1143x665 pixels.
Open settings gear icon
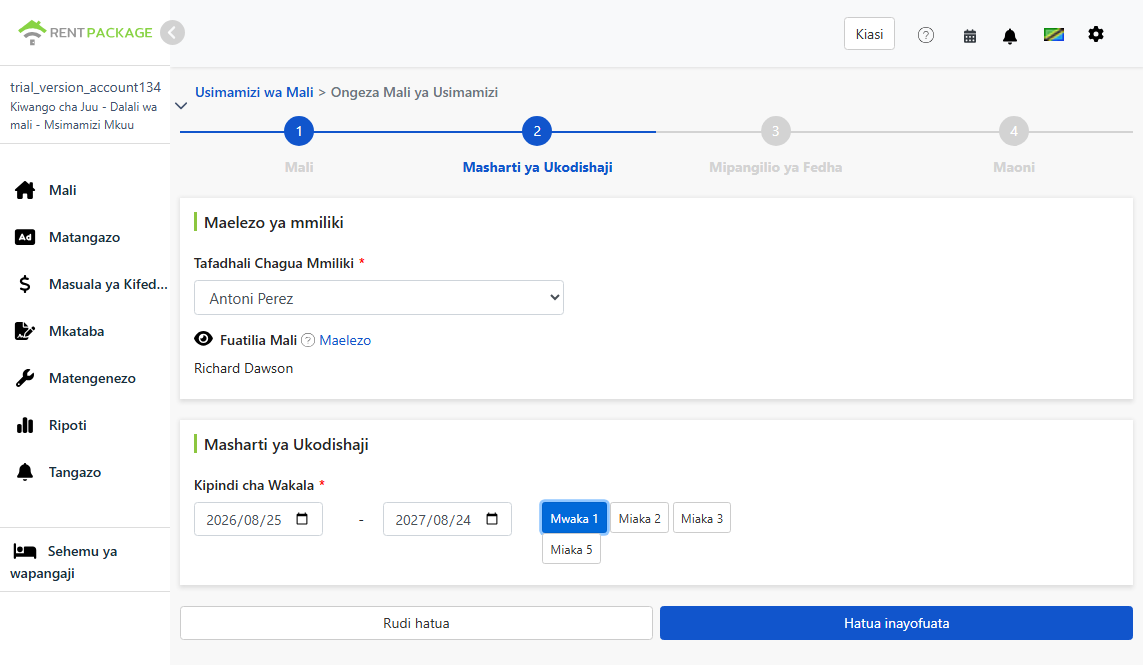1096,34
